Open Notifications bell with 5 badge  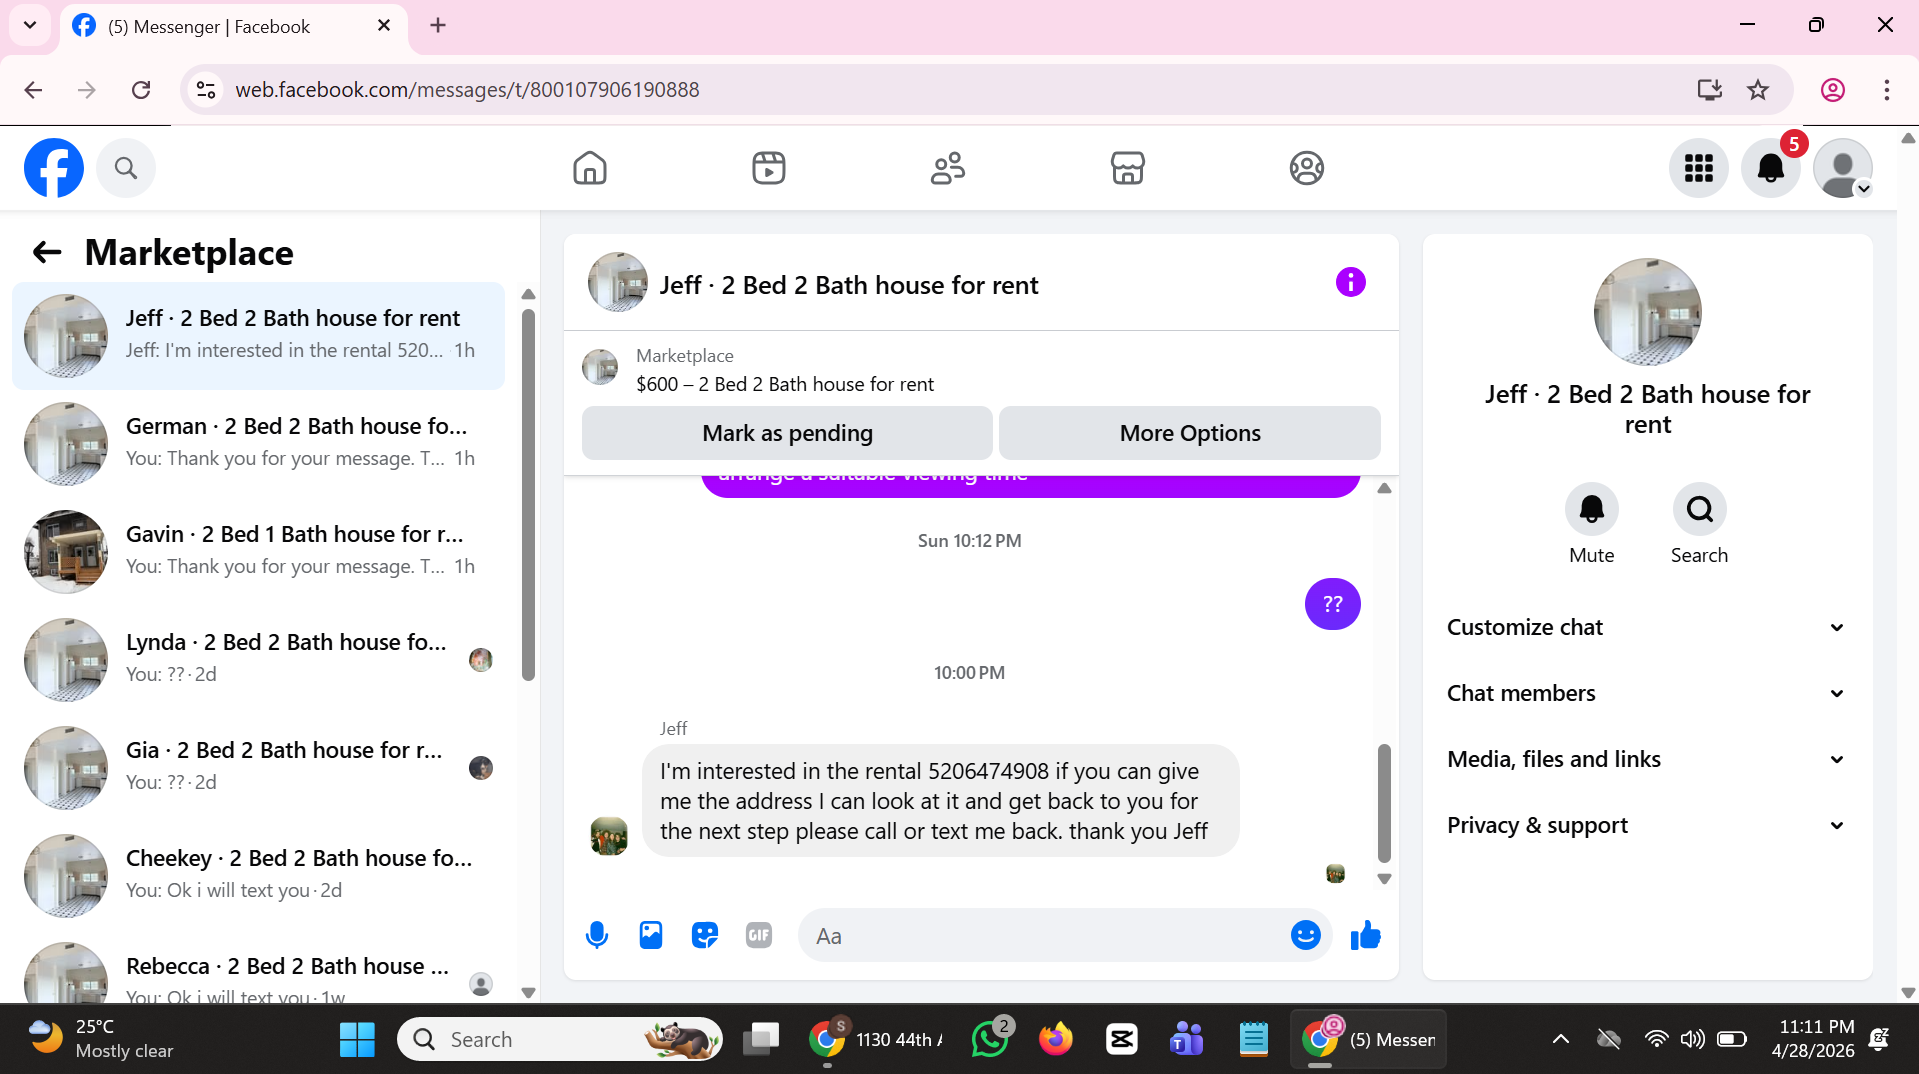[x=1771, y=168]
